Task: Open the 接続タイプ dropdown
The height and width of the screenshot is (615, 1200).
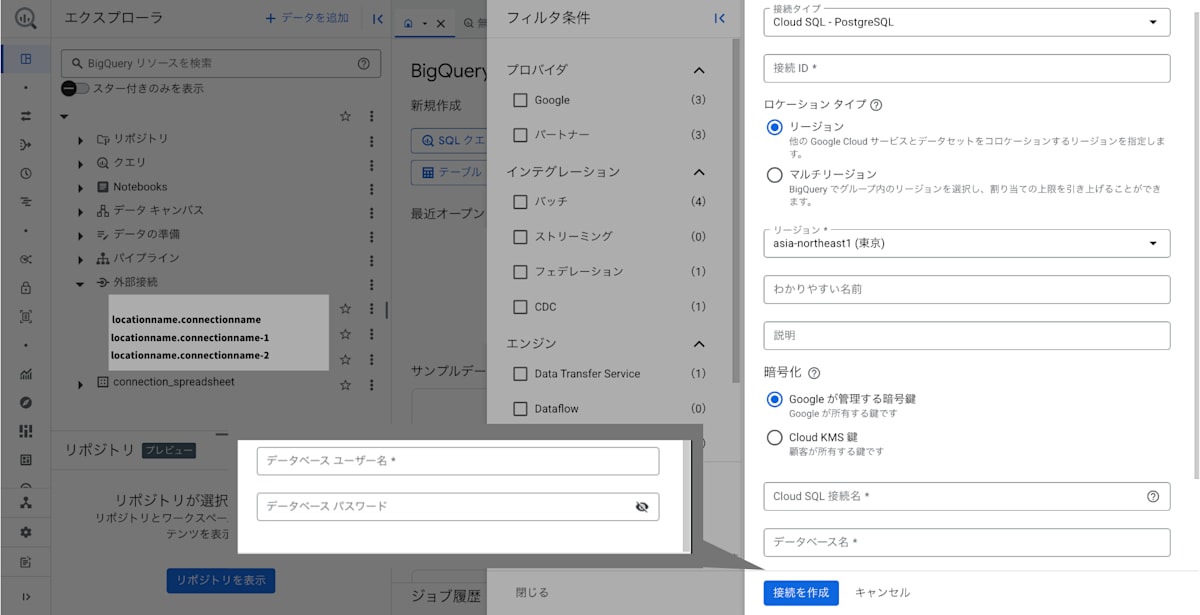Action: [966, 22]
